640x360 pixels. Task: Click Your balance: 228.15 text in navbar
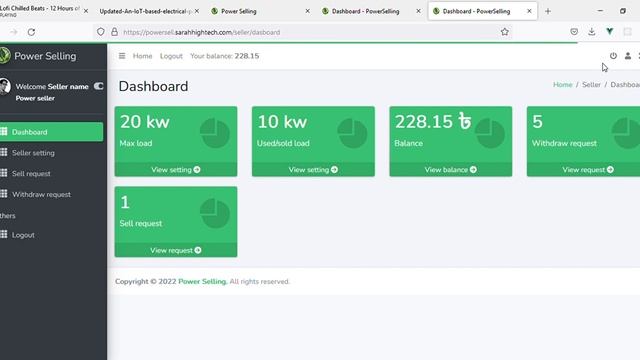(224, 56)
